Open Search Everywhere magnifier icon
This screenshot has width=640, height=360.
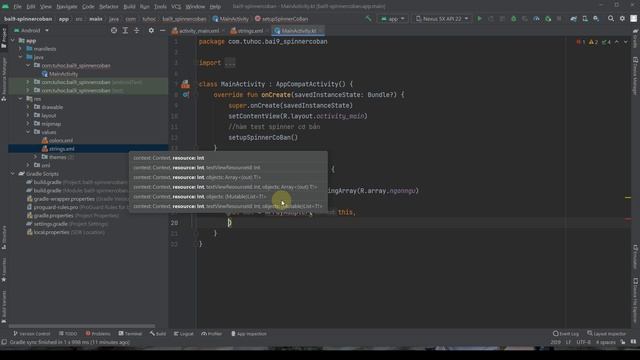coord(611,19)
